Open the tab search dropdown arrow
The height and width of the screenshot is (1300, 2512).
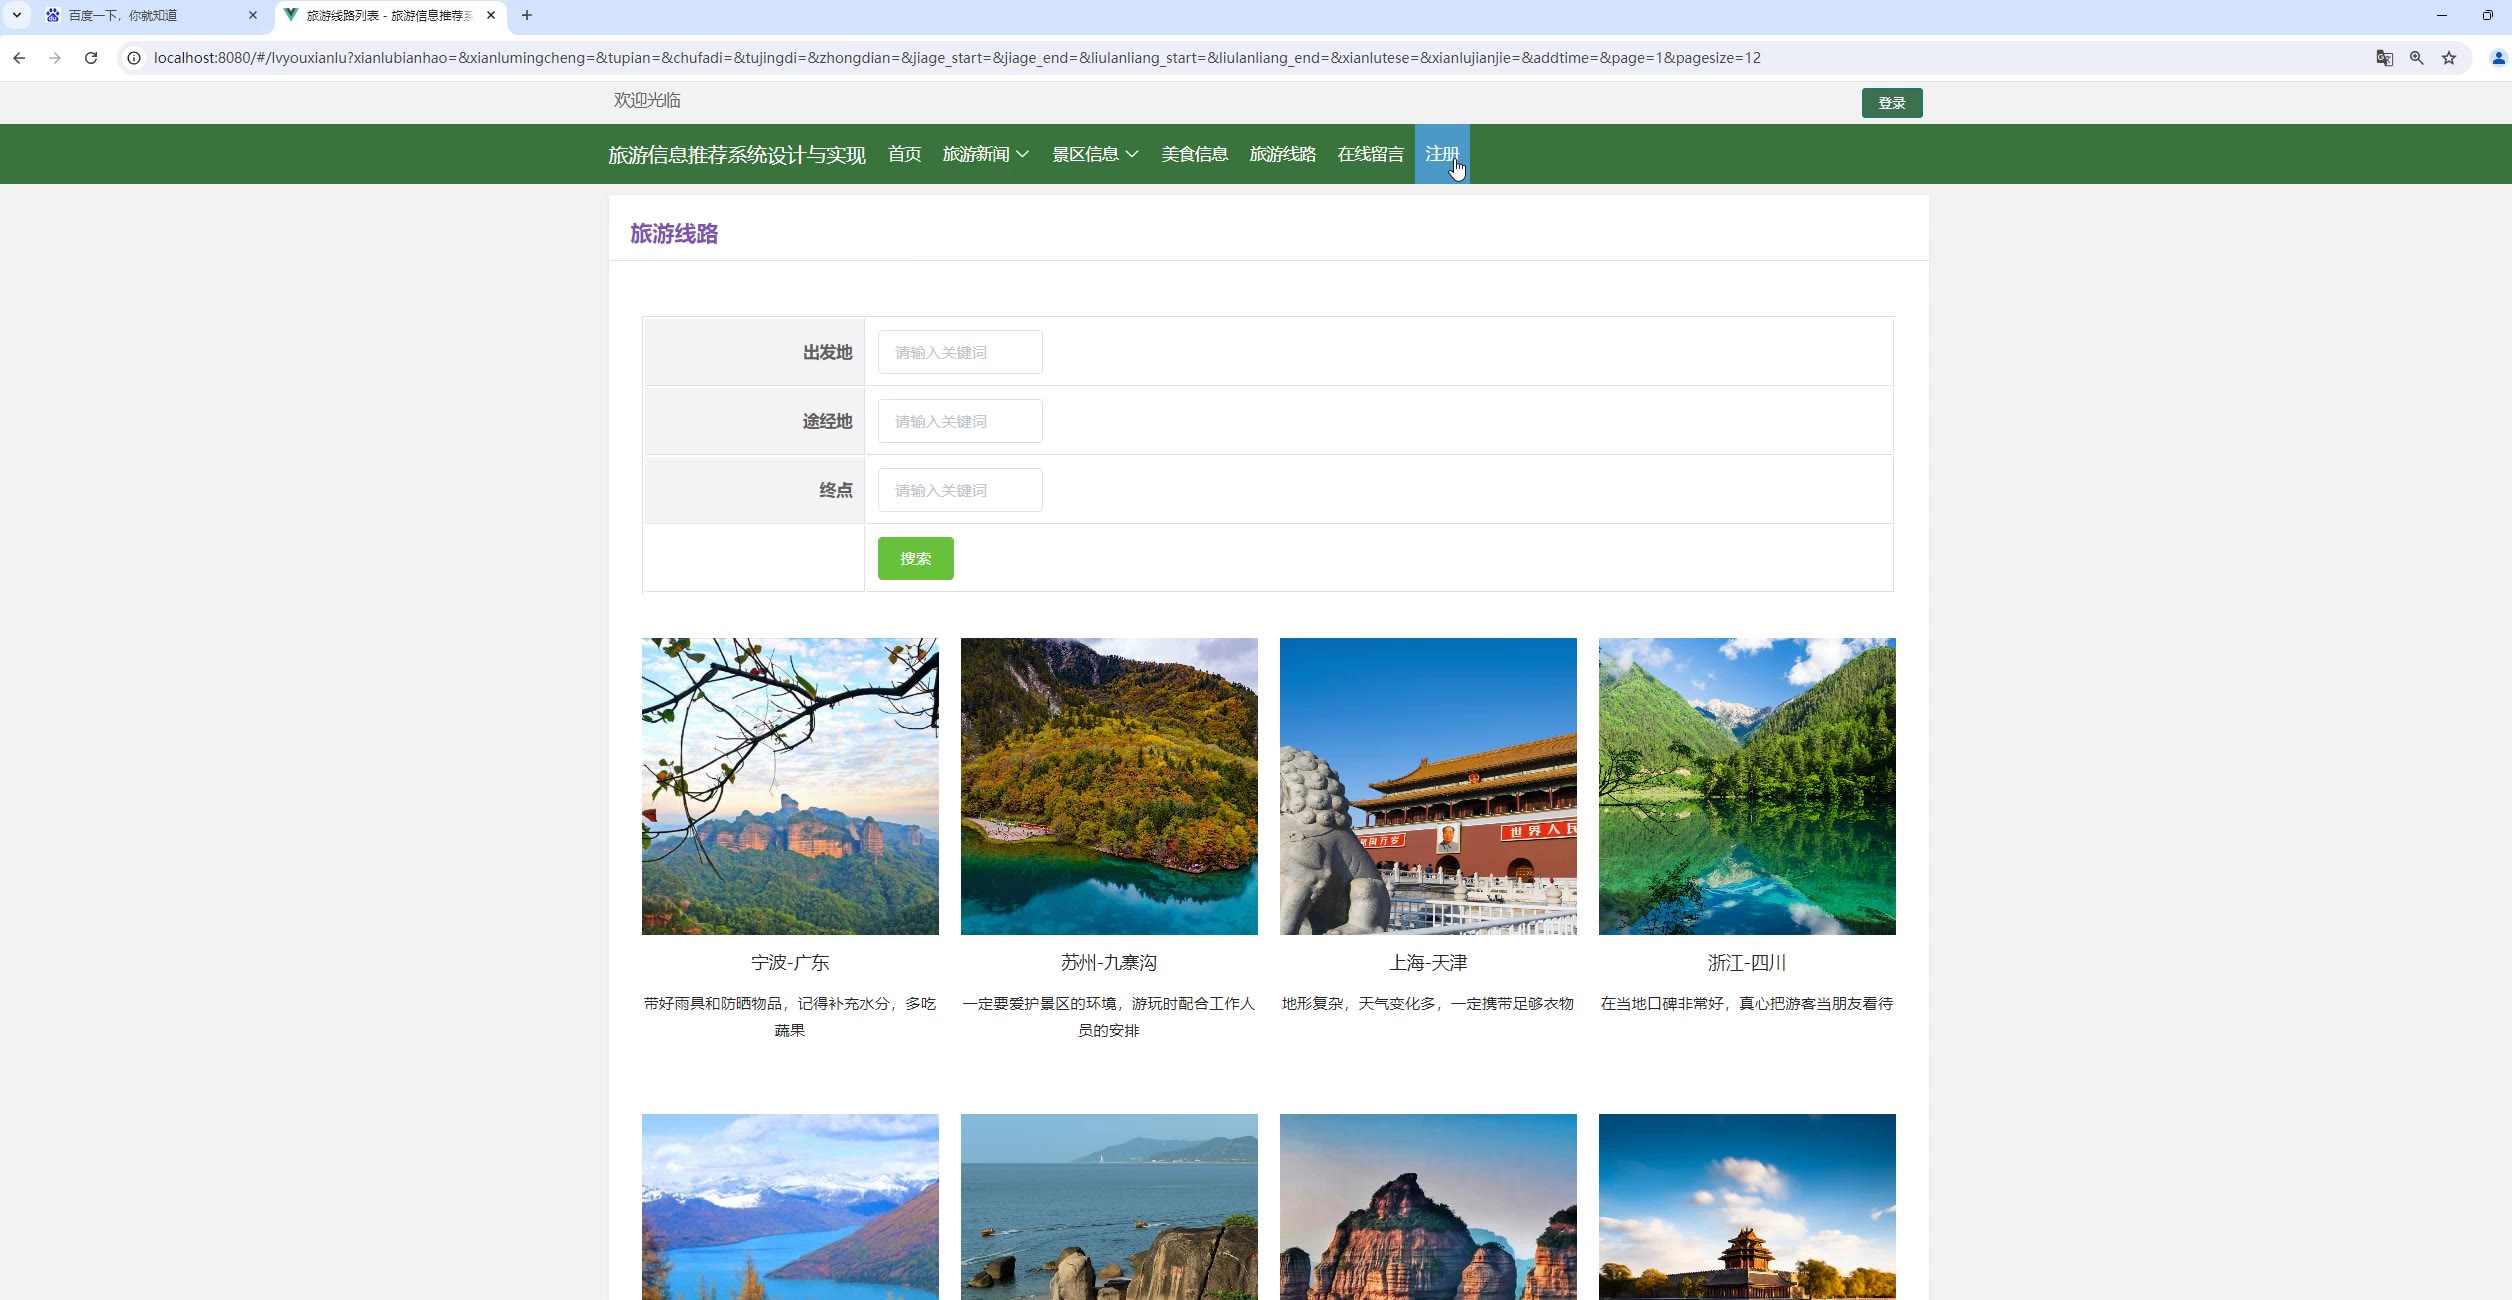tap(17, 15)
